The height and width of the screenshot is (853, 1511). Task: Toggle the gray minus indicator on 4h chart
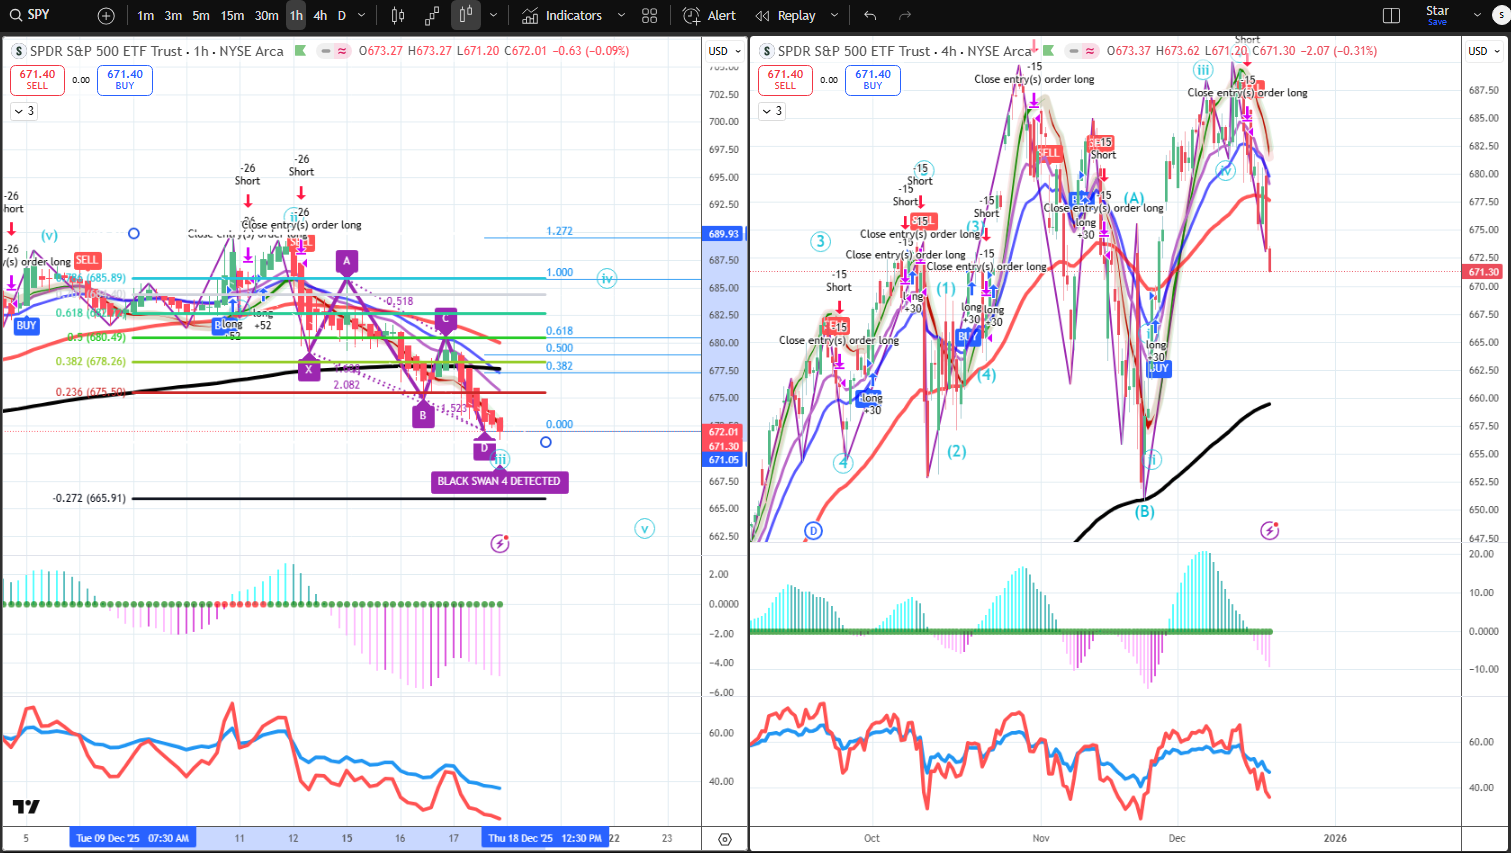pyautogui.click(x=1073, y=51)
